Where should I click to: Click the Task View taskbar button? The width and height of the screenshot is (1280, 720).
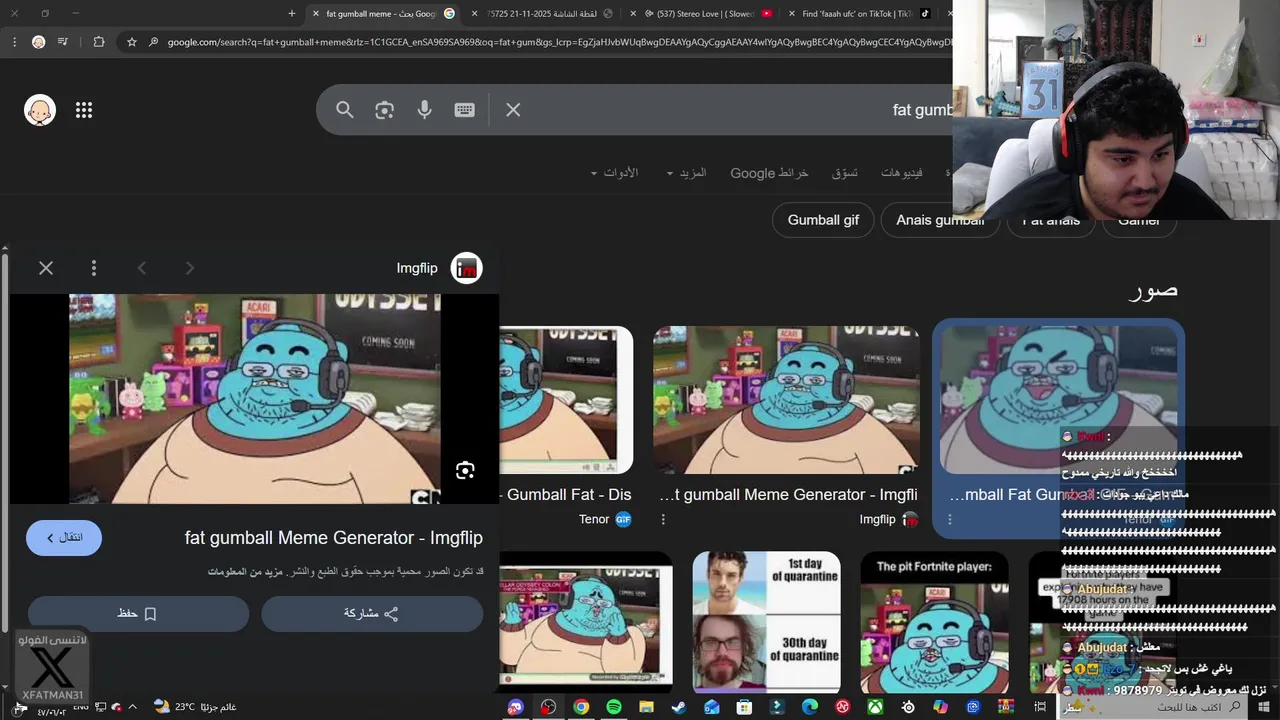tap(1040, 707)
